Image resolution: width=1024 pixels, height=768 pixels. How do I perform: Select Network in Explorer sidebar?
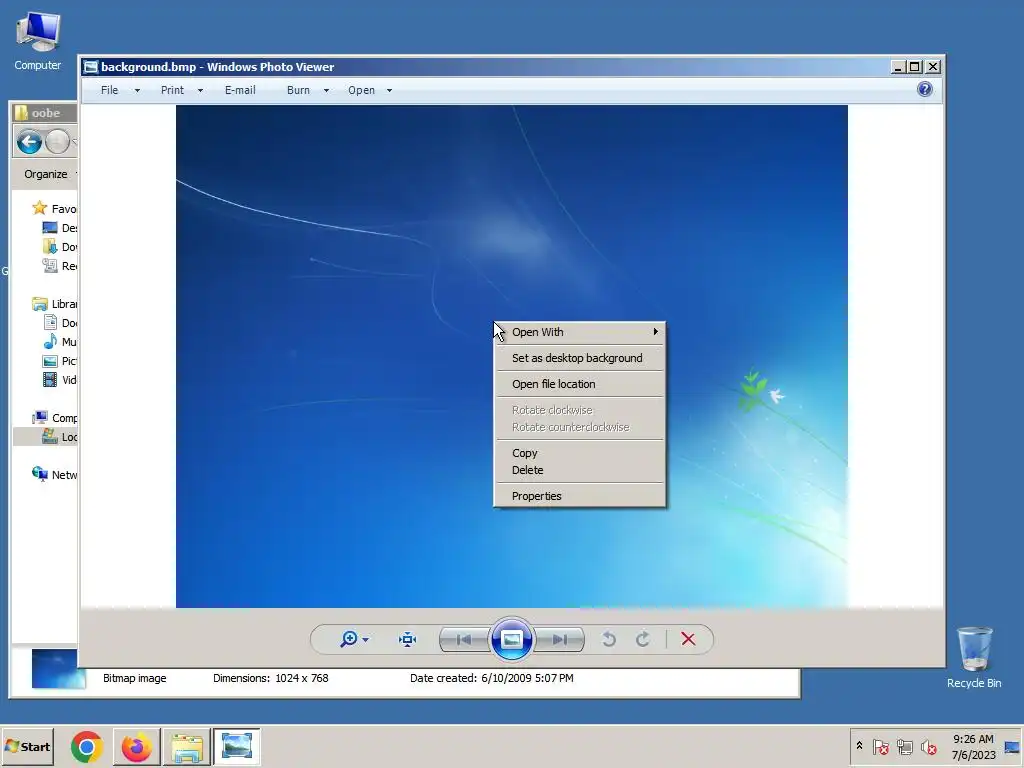coord(40,474)
